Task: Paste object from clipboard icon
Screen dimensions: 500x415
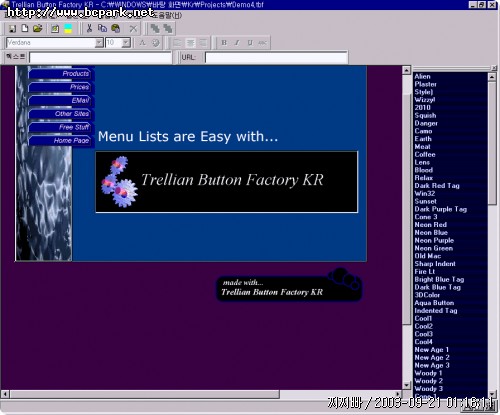Action: 116,29
